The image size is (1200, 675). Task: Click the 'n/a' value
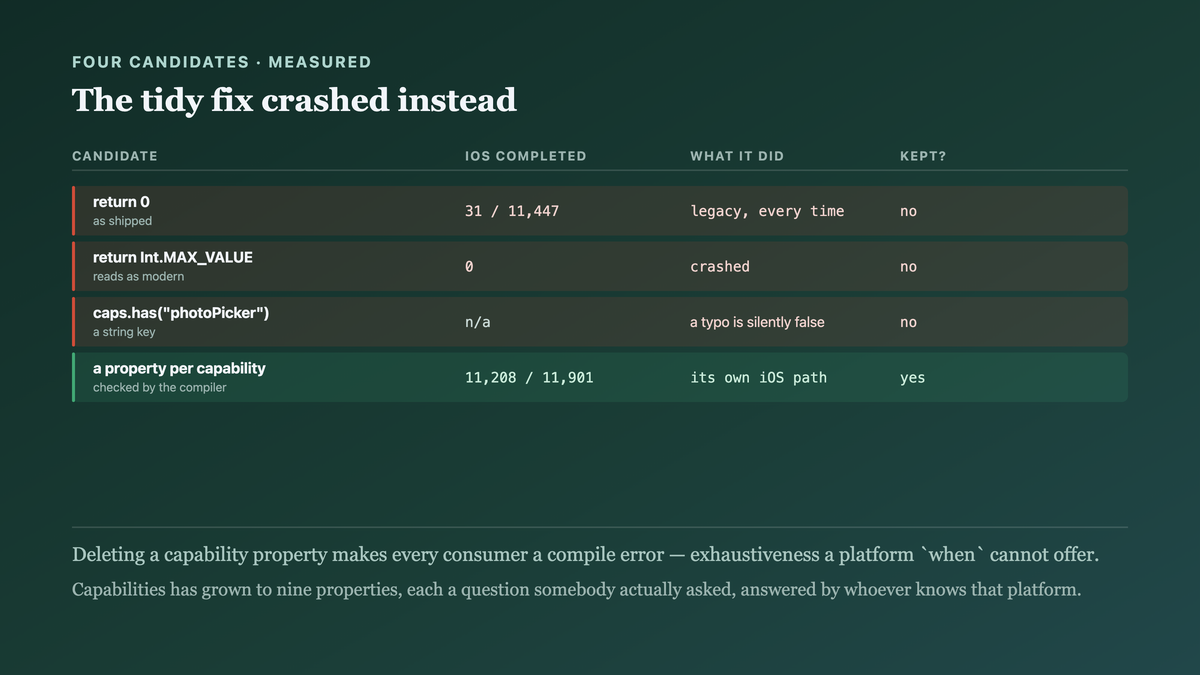(478, 322)
